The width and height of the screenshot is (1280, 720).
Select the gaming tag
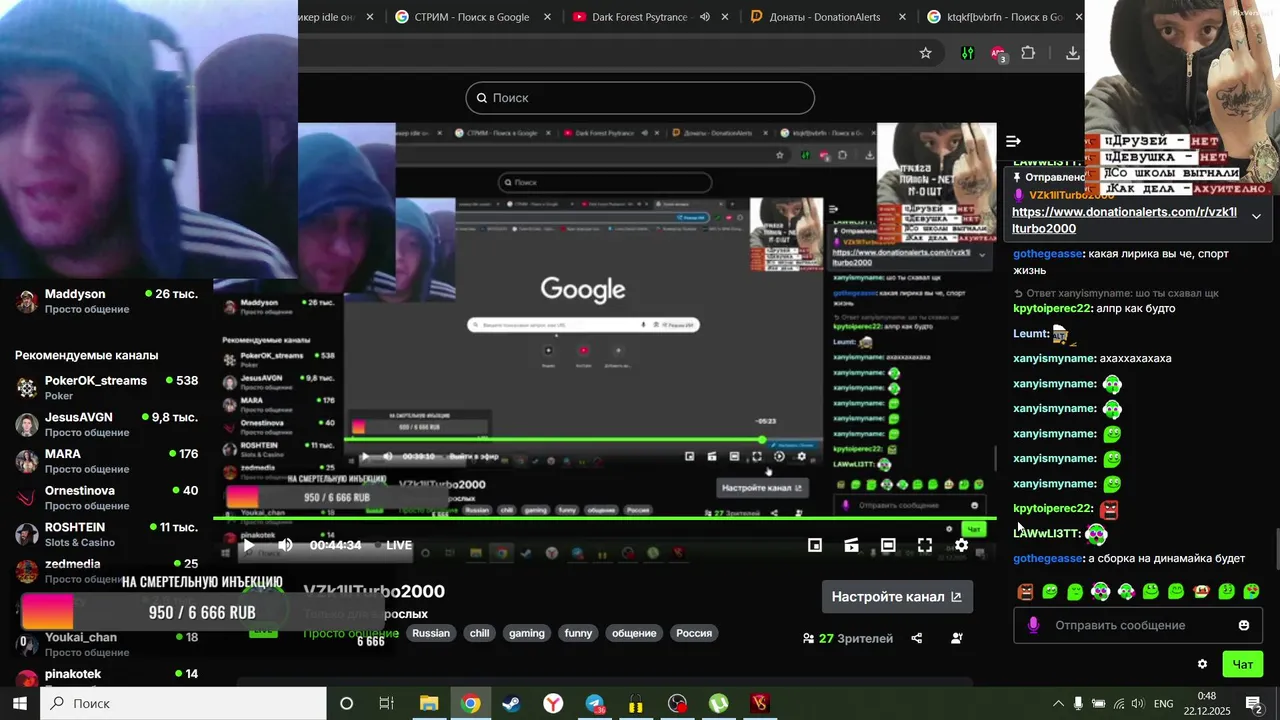527,633
